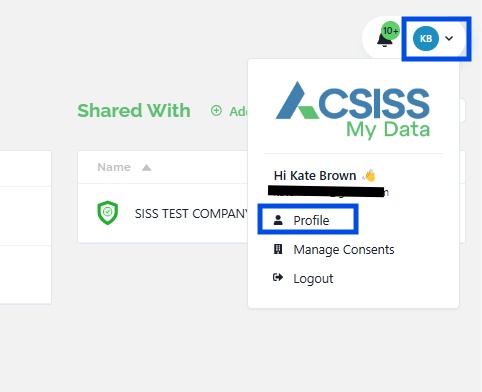The height and width of the screenshot is (392, 482).
Task: Open the notifications bell
Action: (x=384, y=41)
